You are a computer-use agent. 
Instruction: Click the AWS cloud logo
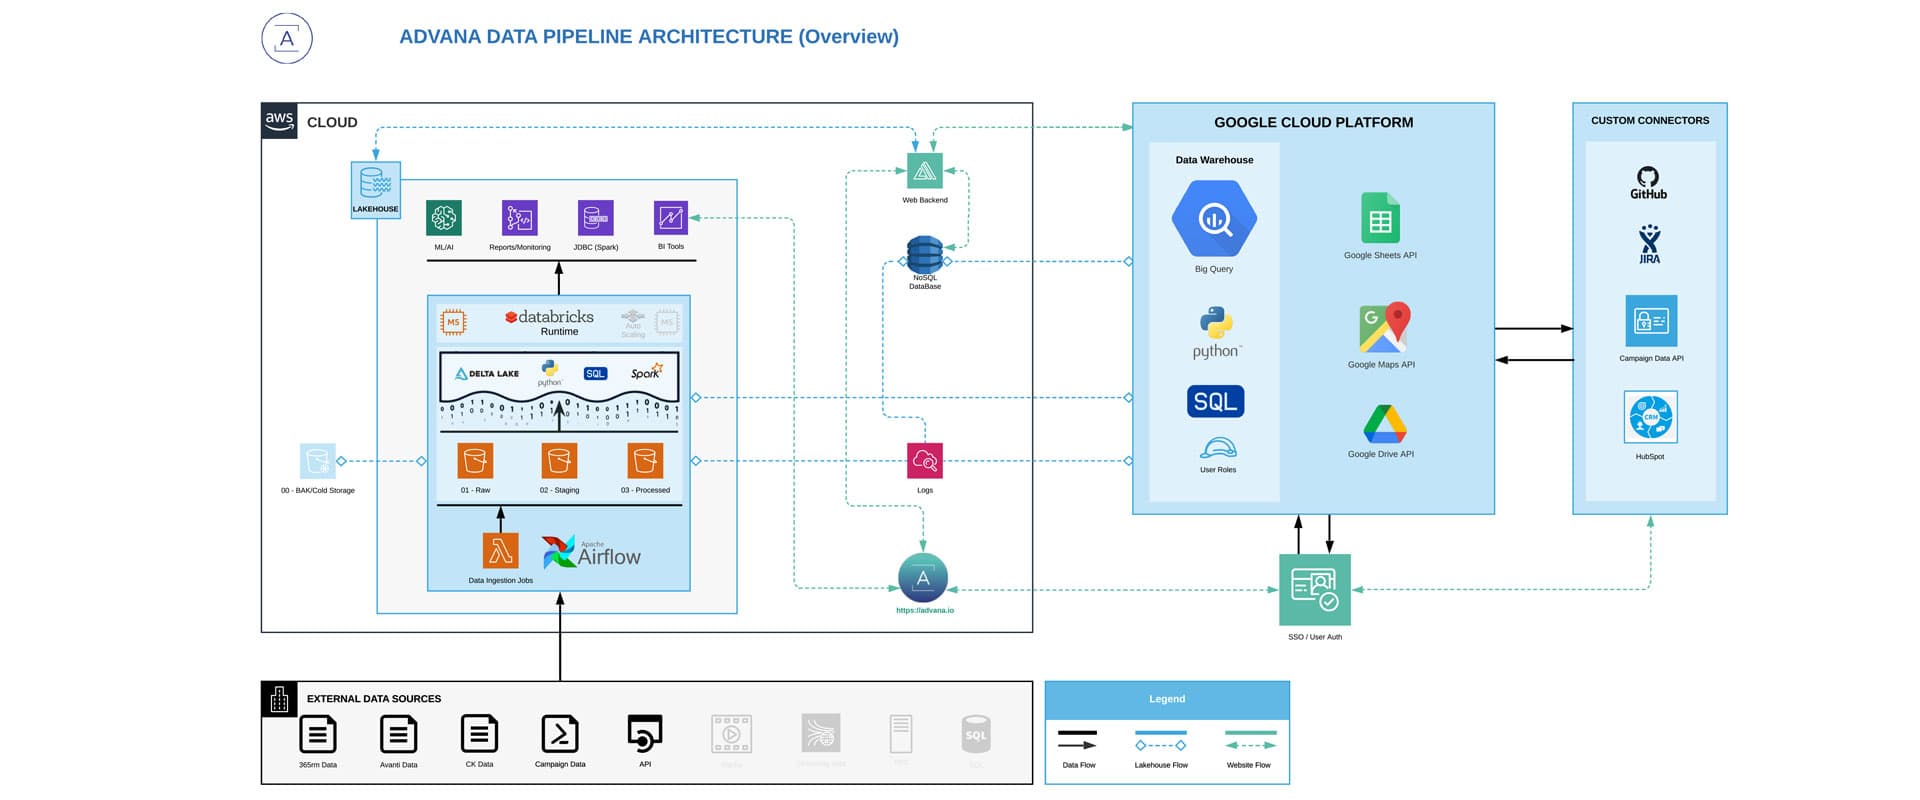[x=279, y=121]
